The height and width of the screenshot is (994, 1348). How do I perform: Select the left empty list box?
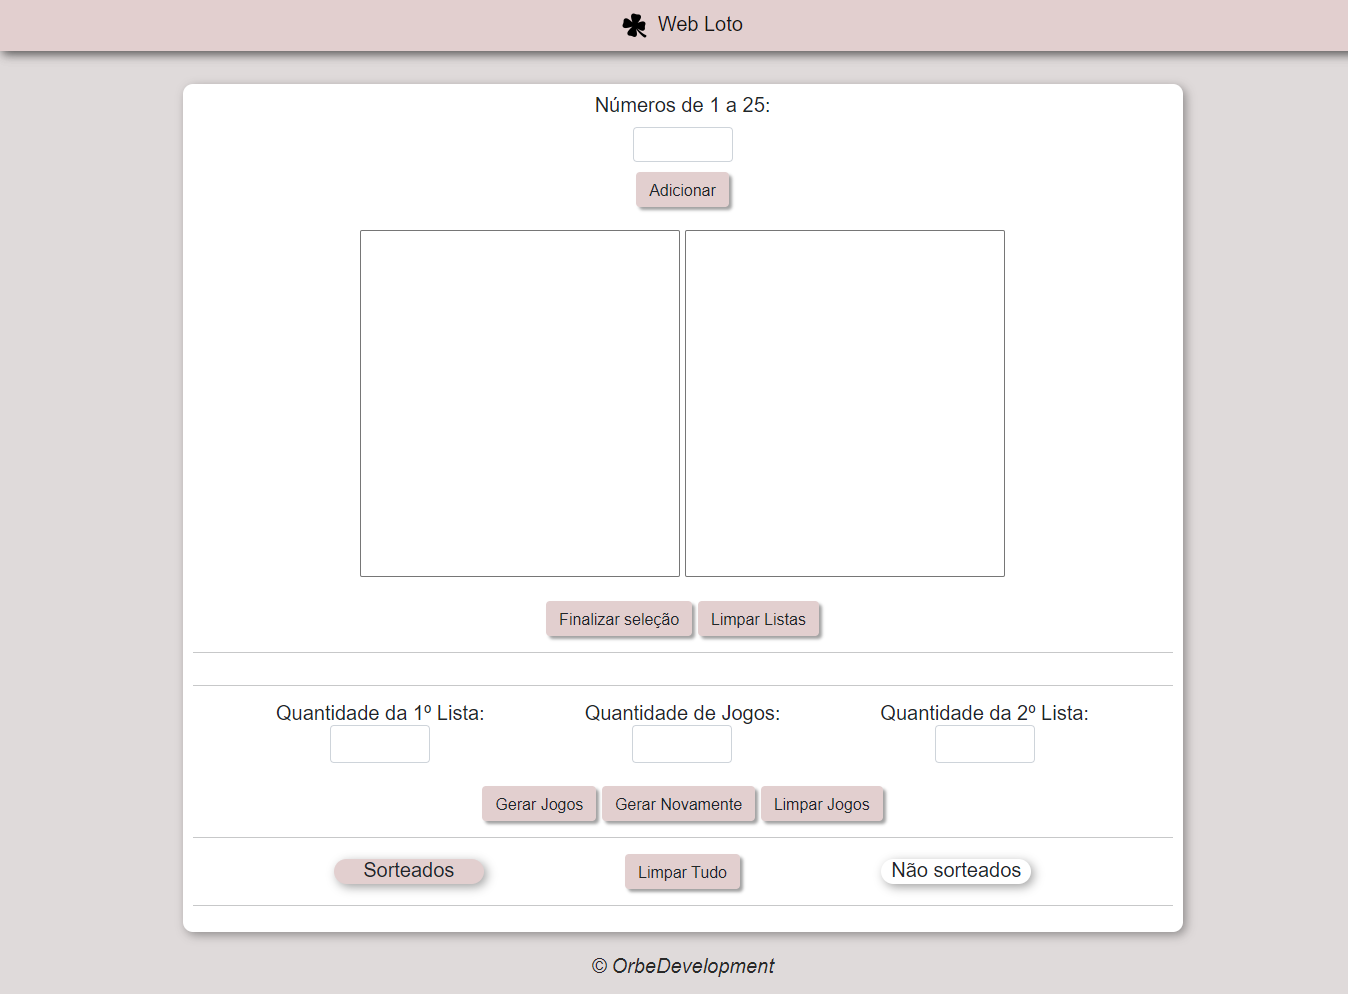point(520,403)
